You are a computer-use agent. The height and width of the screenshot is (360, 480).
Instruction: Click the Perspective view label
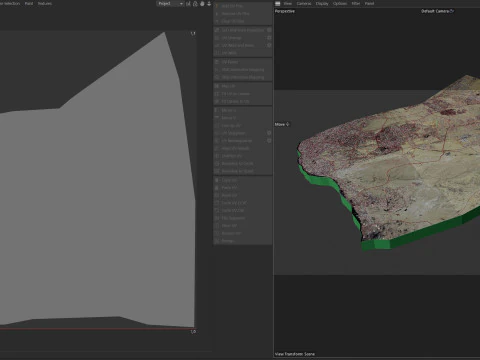click(x=285, y=11)
